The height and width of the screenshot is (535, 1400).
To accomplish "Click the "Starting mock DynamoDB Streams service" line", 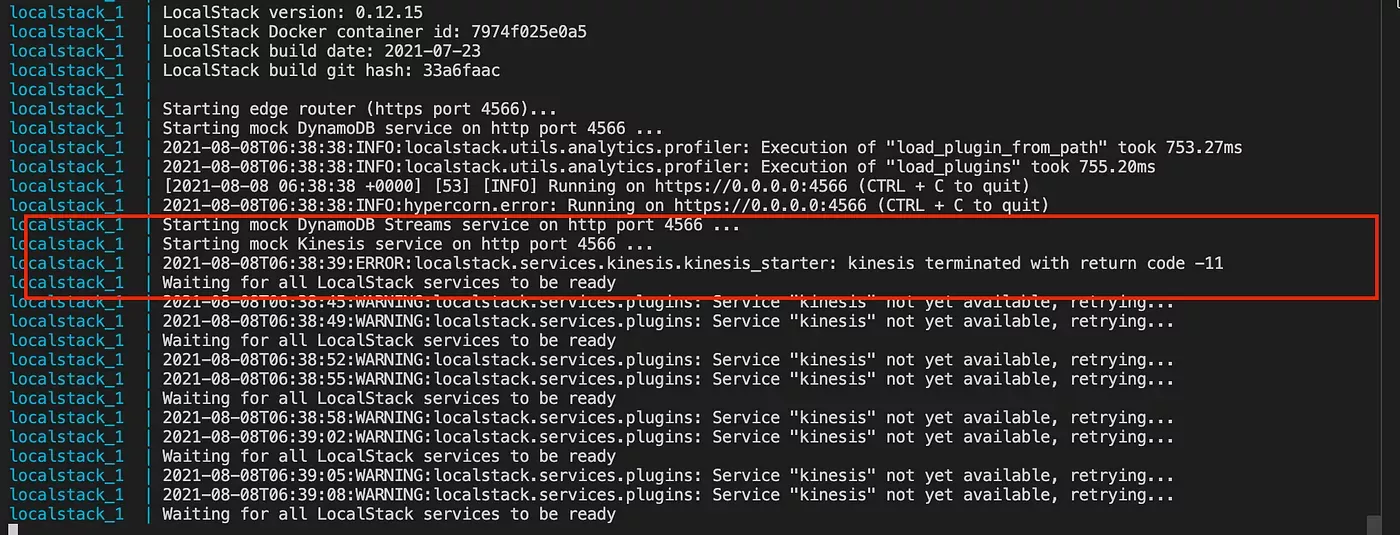I will click(x=450, y=225).
